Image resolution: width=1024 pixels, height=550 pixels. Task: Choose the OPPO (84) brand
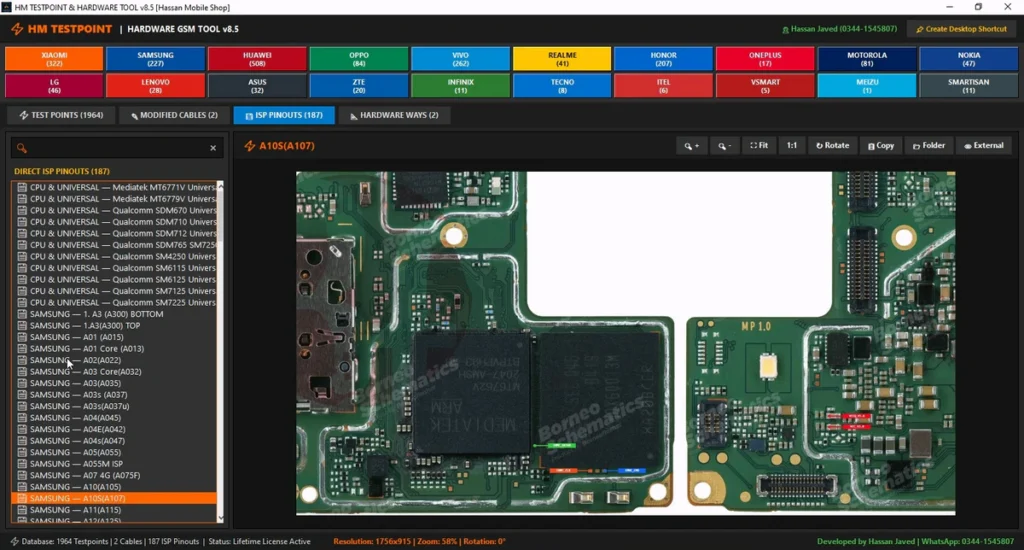359,59
